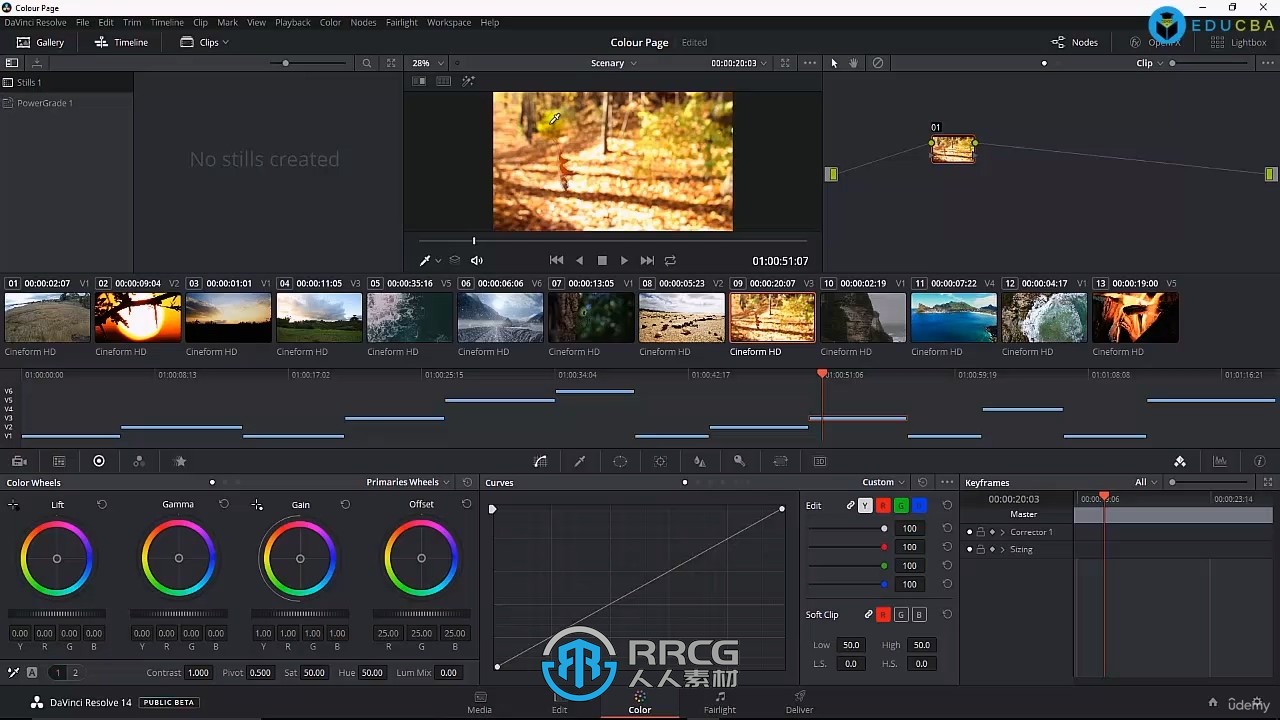Open the Blur palette
This screenshot has height=720, width=1280.
[x=700, y=461]
